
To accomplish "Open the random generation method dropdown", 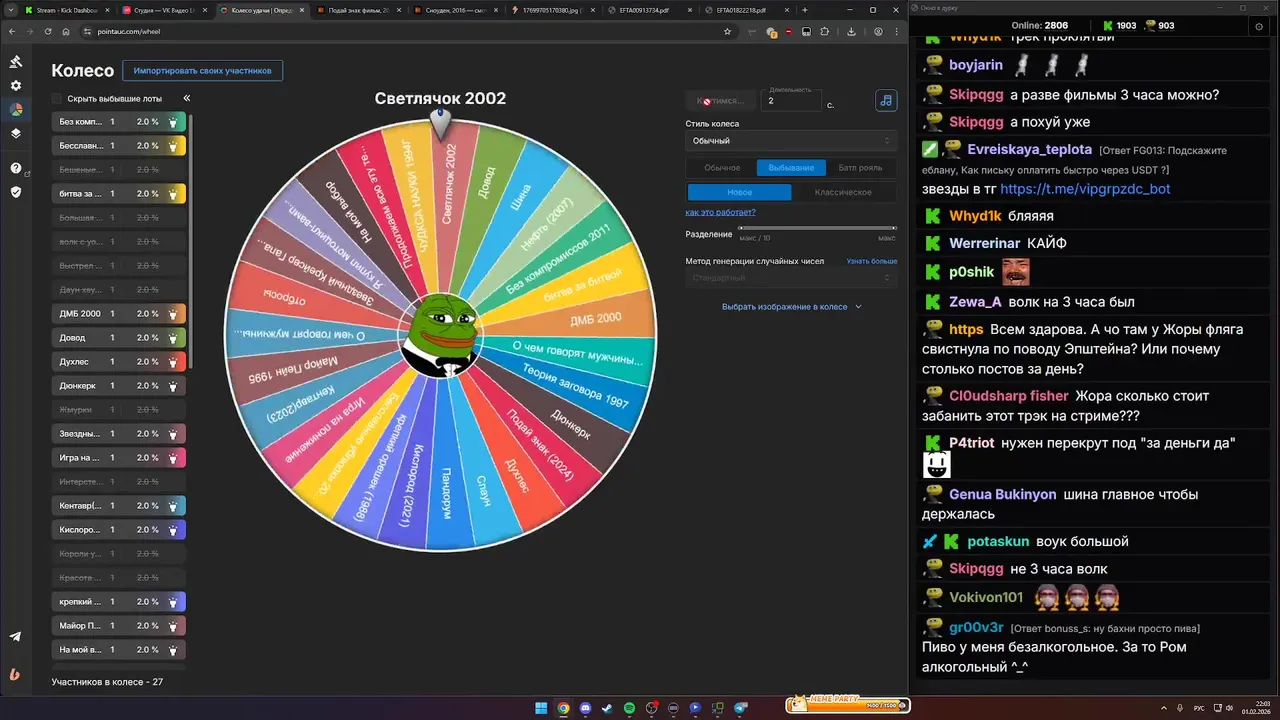I will click(790, 277).
